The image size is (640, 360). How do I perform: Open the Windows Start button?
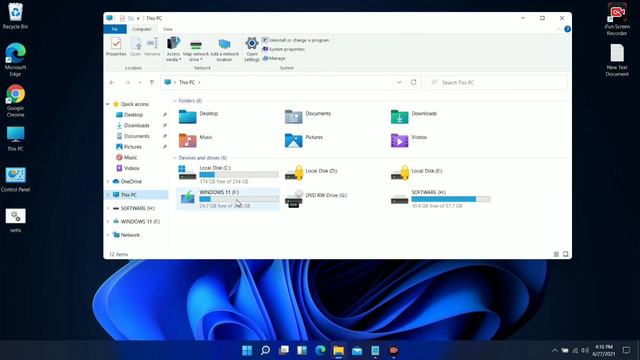point(247,350)
